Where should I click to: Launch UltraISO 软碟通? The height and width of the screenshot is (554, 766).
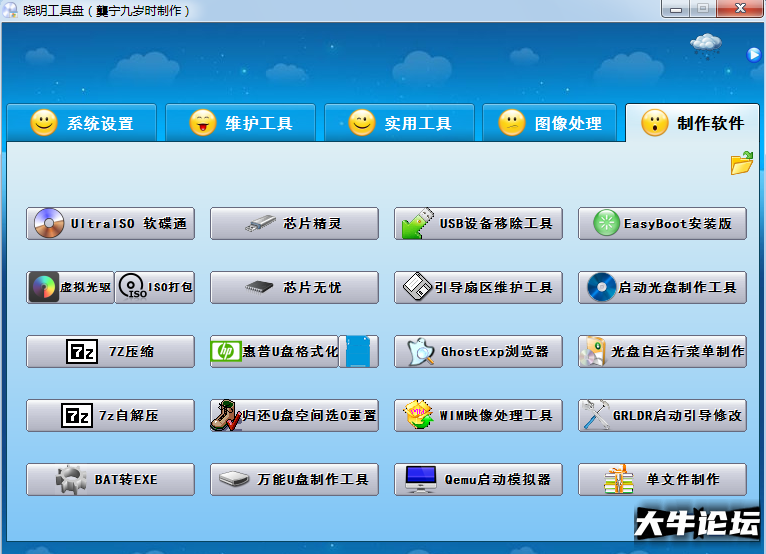[110, 223]
